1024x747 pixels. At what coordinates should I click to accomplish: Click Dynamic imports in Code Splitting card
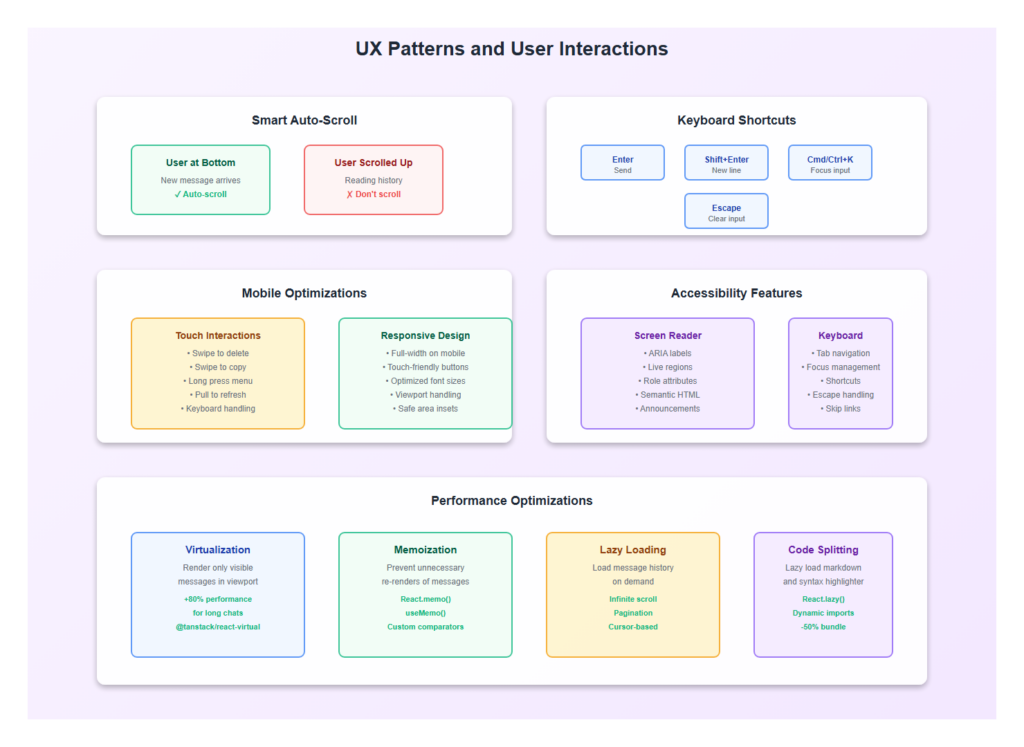click(x=823, y=613)
